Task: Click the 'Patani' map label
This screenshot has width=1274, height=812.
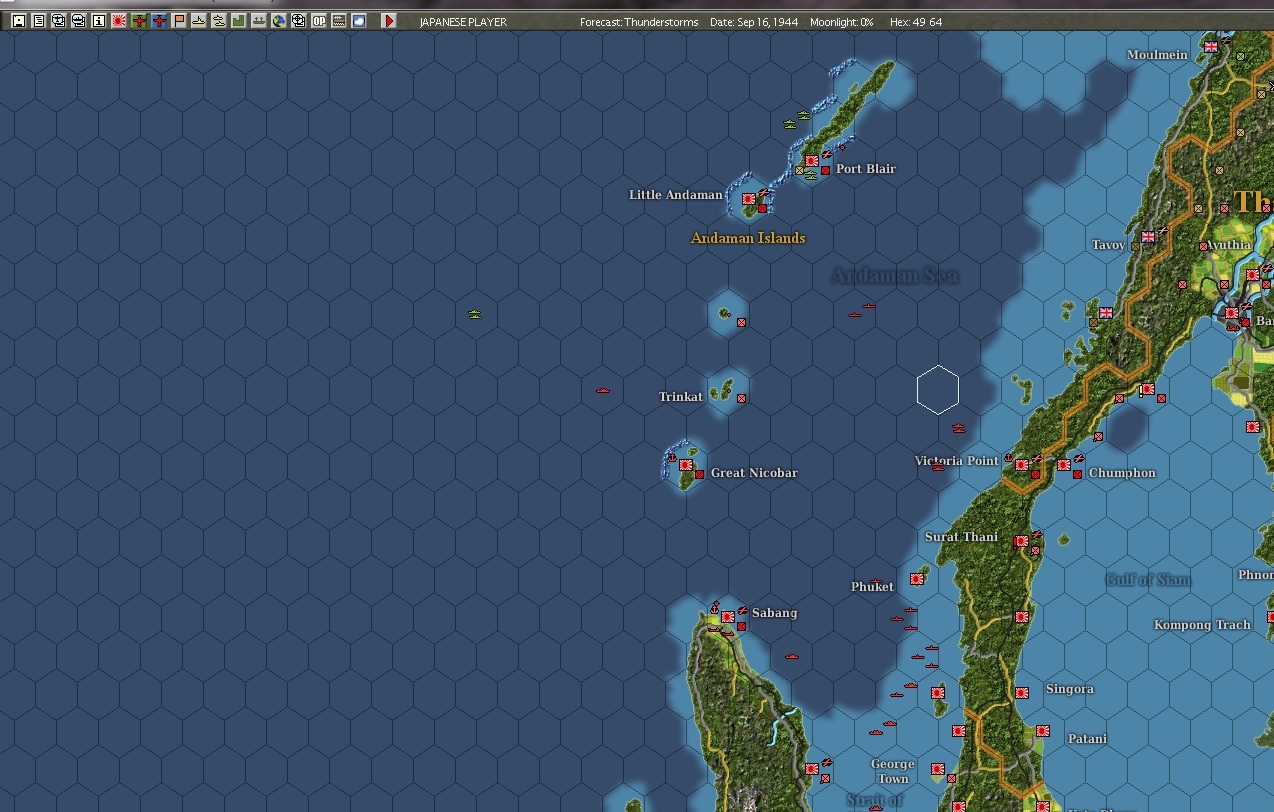Action: [x=1087, y=739]
